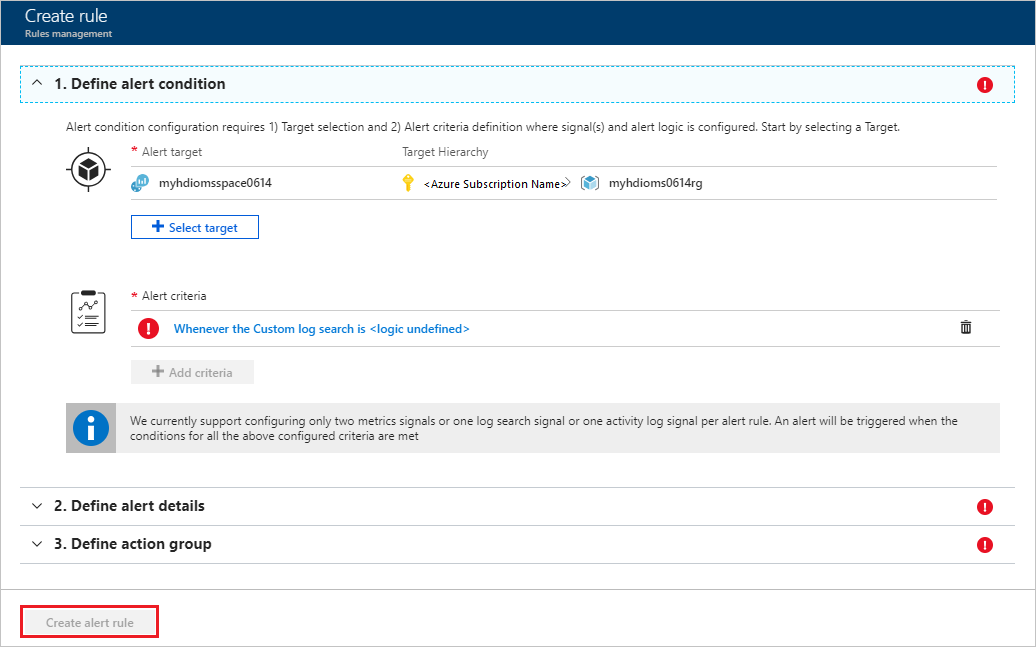Click the alert criteria clipboard icon
Screen dimensions: 1036x647
(x=87, y=313)
